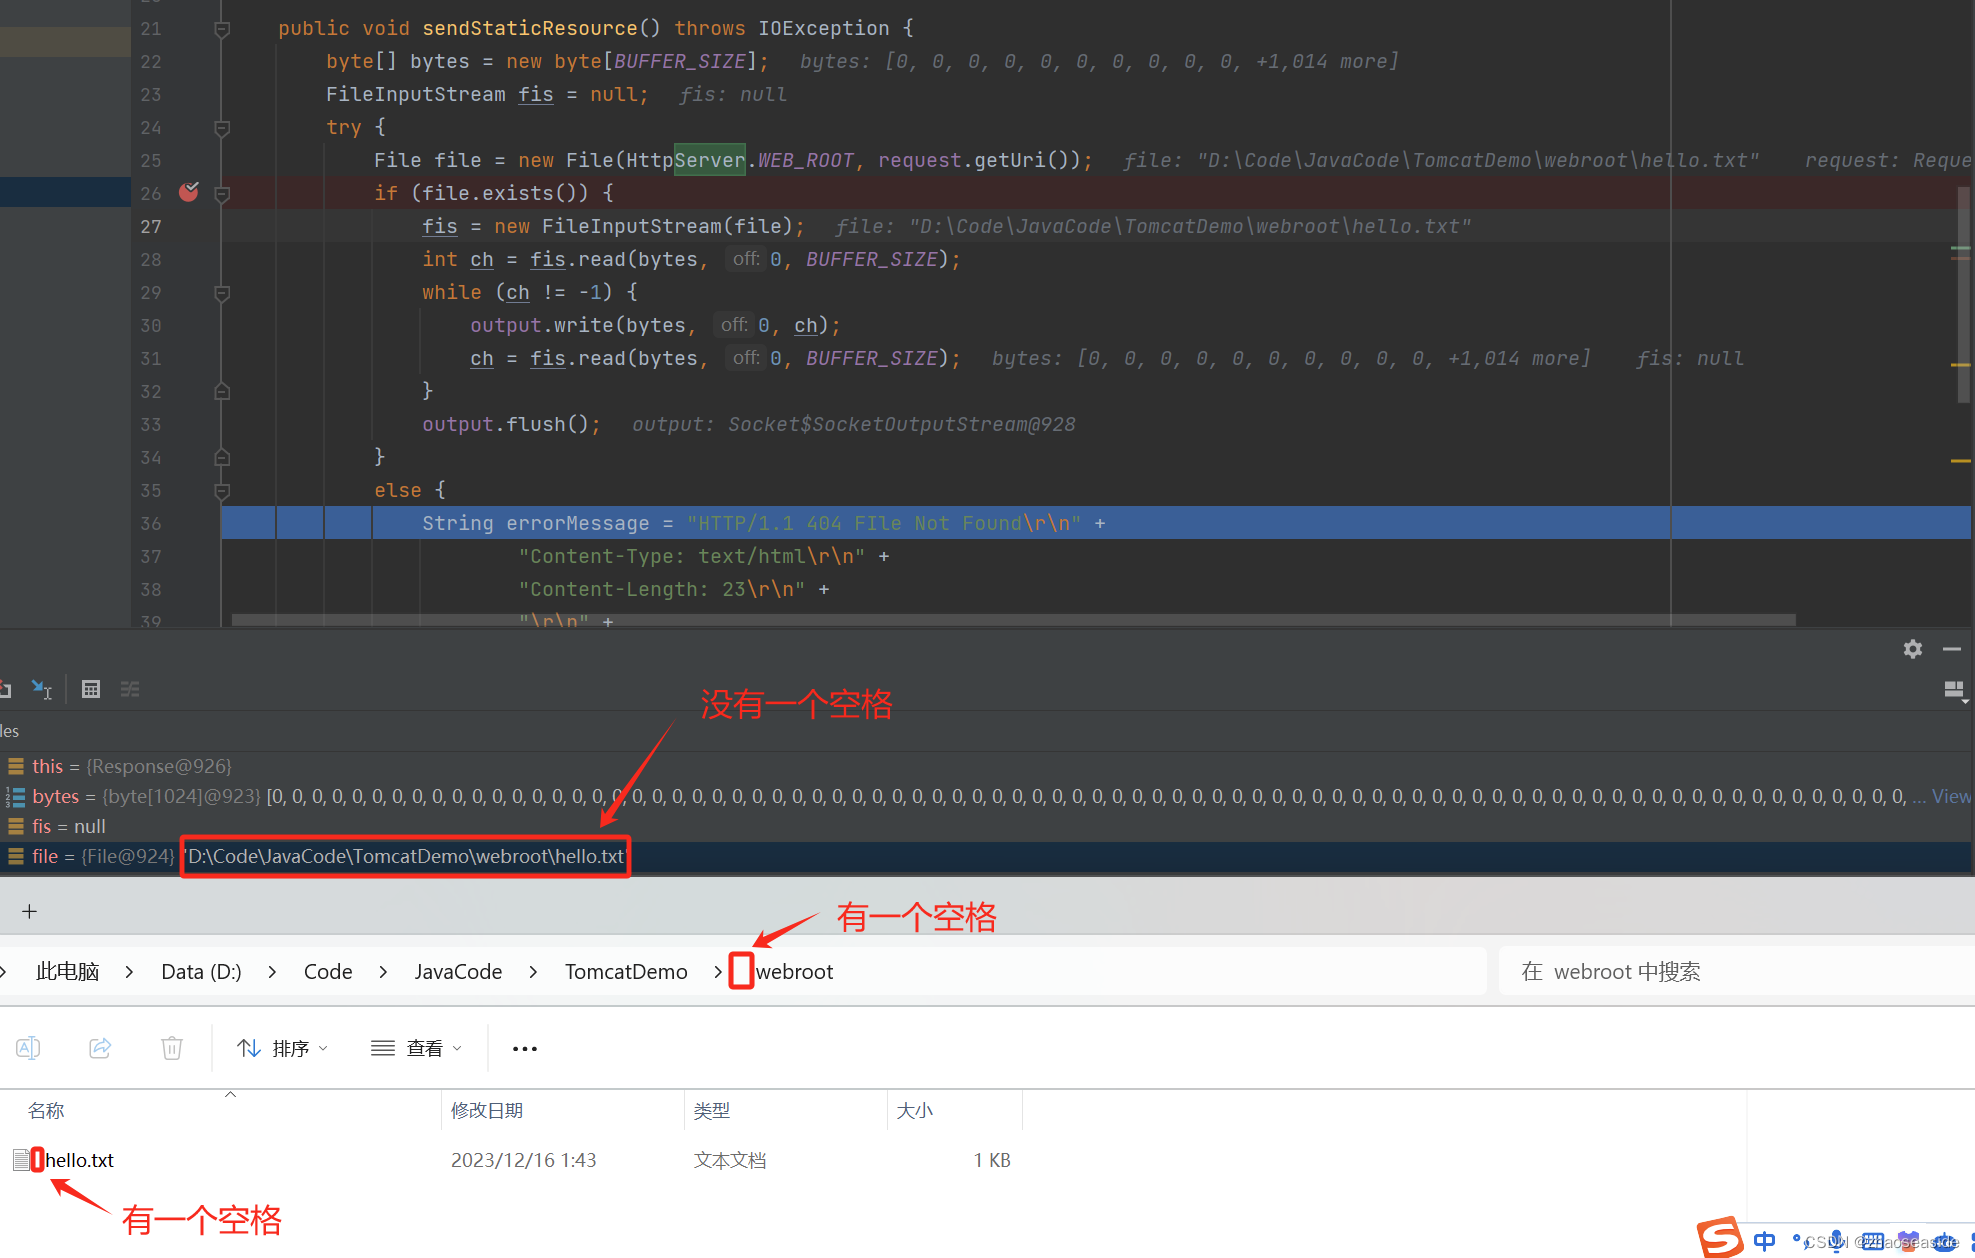The image size is (1975, 1258).
Task: Click the Share icon in Explorer toolbar
Action: (x=100, y=1048)
